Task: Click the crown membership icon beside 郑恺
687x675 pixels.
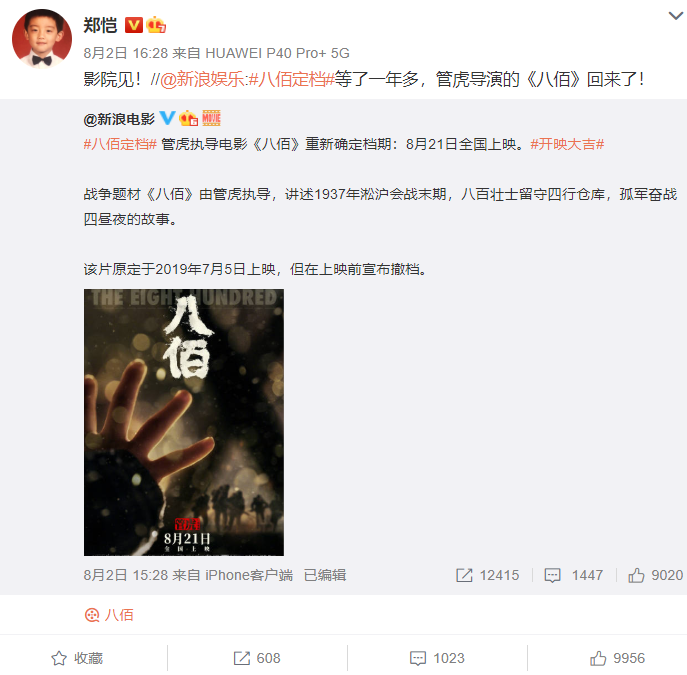Action: pos(156,25)
